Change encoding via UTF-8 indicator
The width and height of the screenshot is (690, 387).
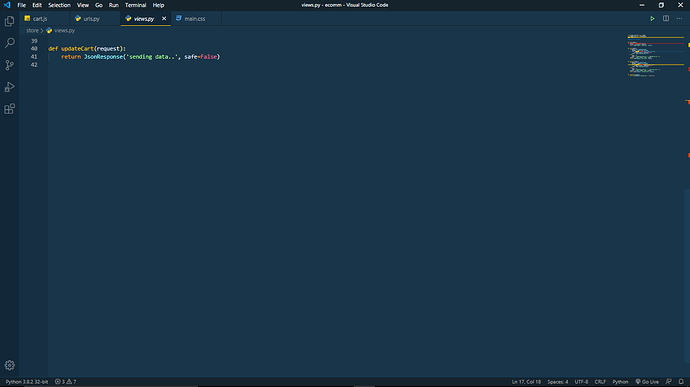coord(581,382)
